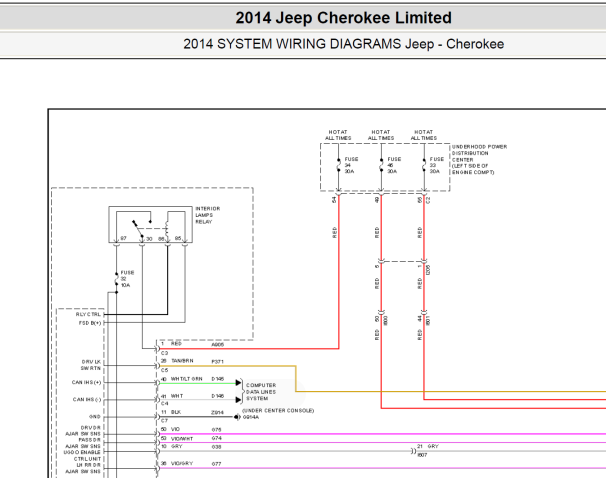Click the CAN IHS (+) label

[86, 382]
